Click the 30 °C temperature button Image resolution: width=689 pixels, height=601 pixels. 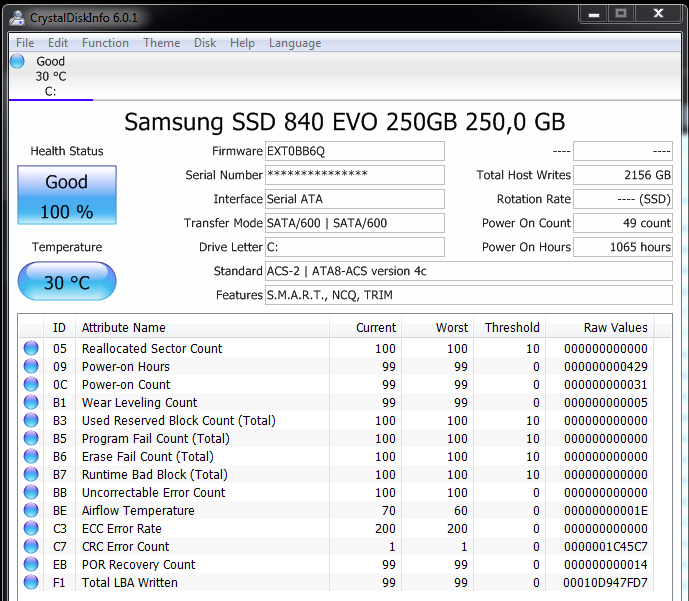pyautogui.click(x=67, y=281)
